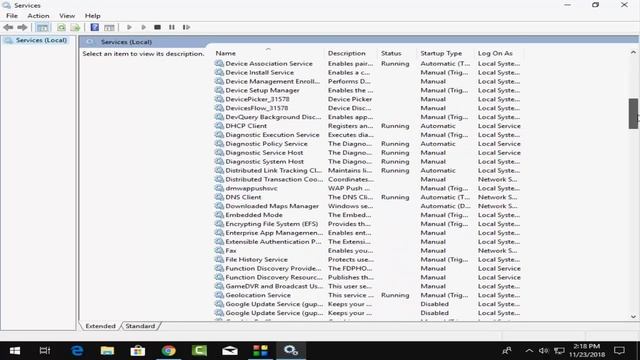
Task: Open the taskbar clock showing 2:18 PM
Action: [x=587, y=351]
